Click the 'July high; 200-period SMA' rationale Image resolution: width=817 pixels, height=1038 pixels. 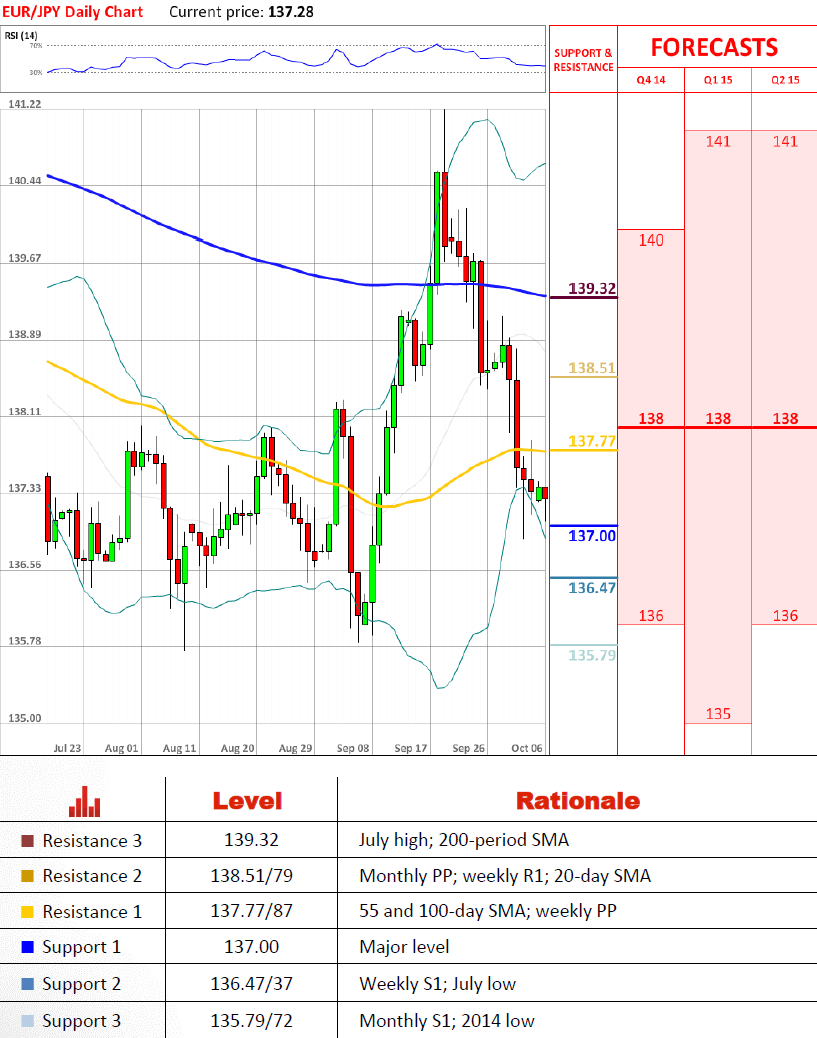tap(464, 840)
